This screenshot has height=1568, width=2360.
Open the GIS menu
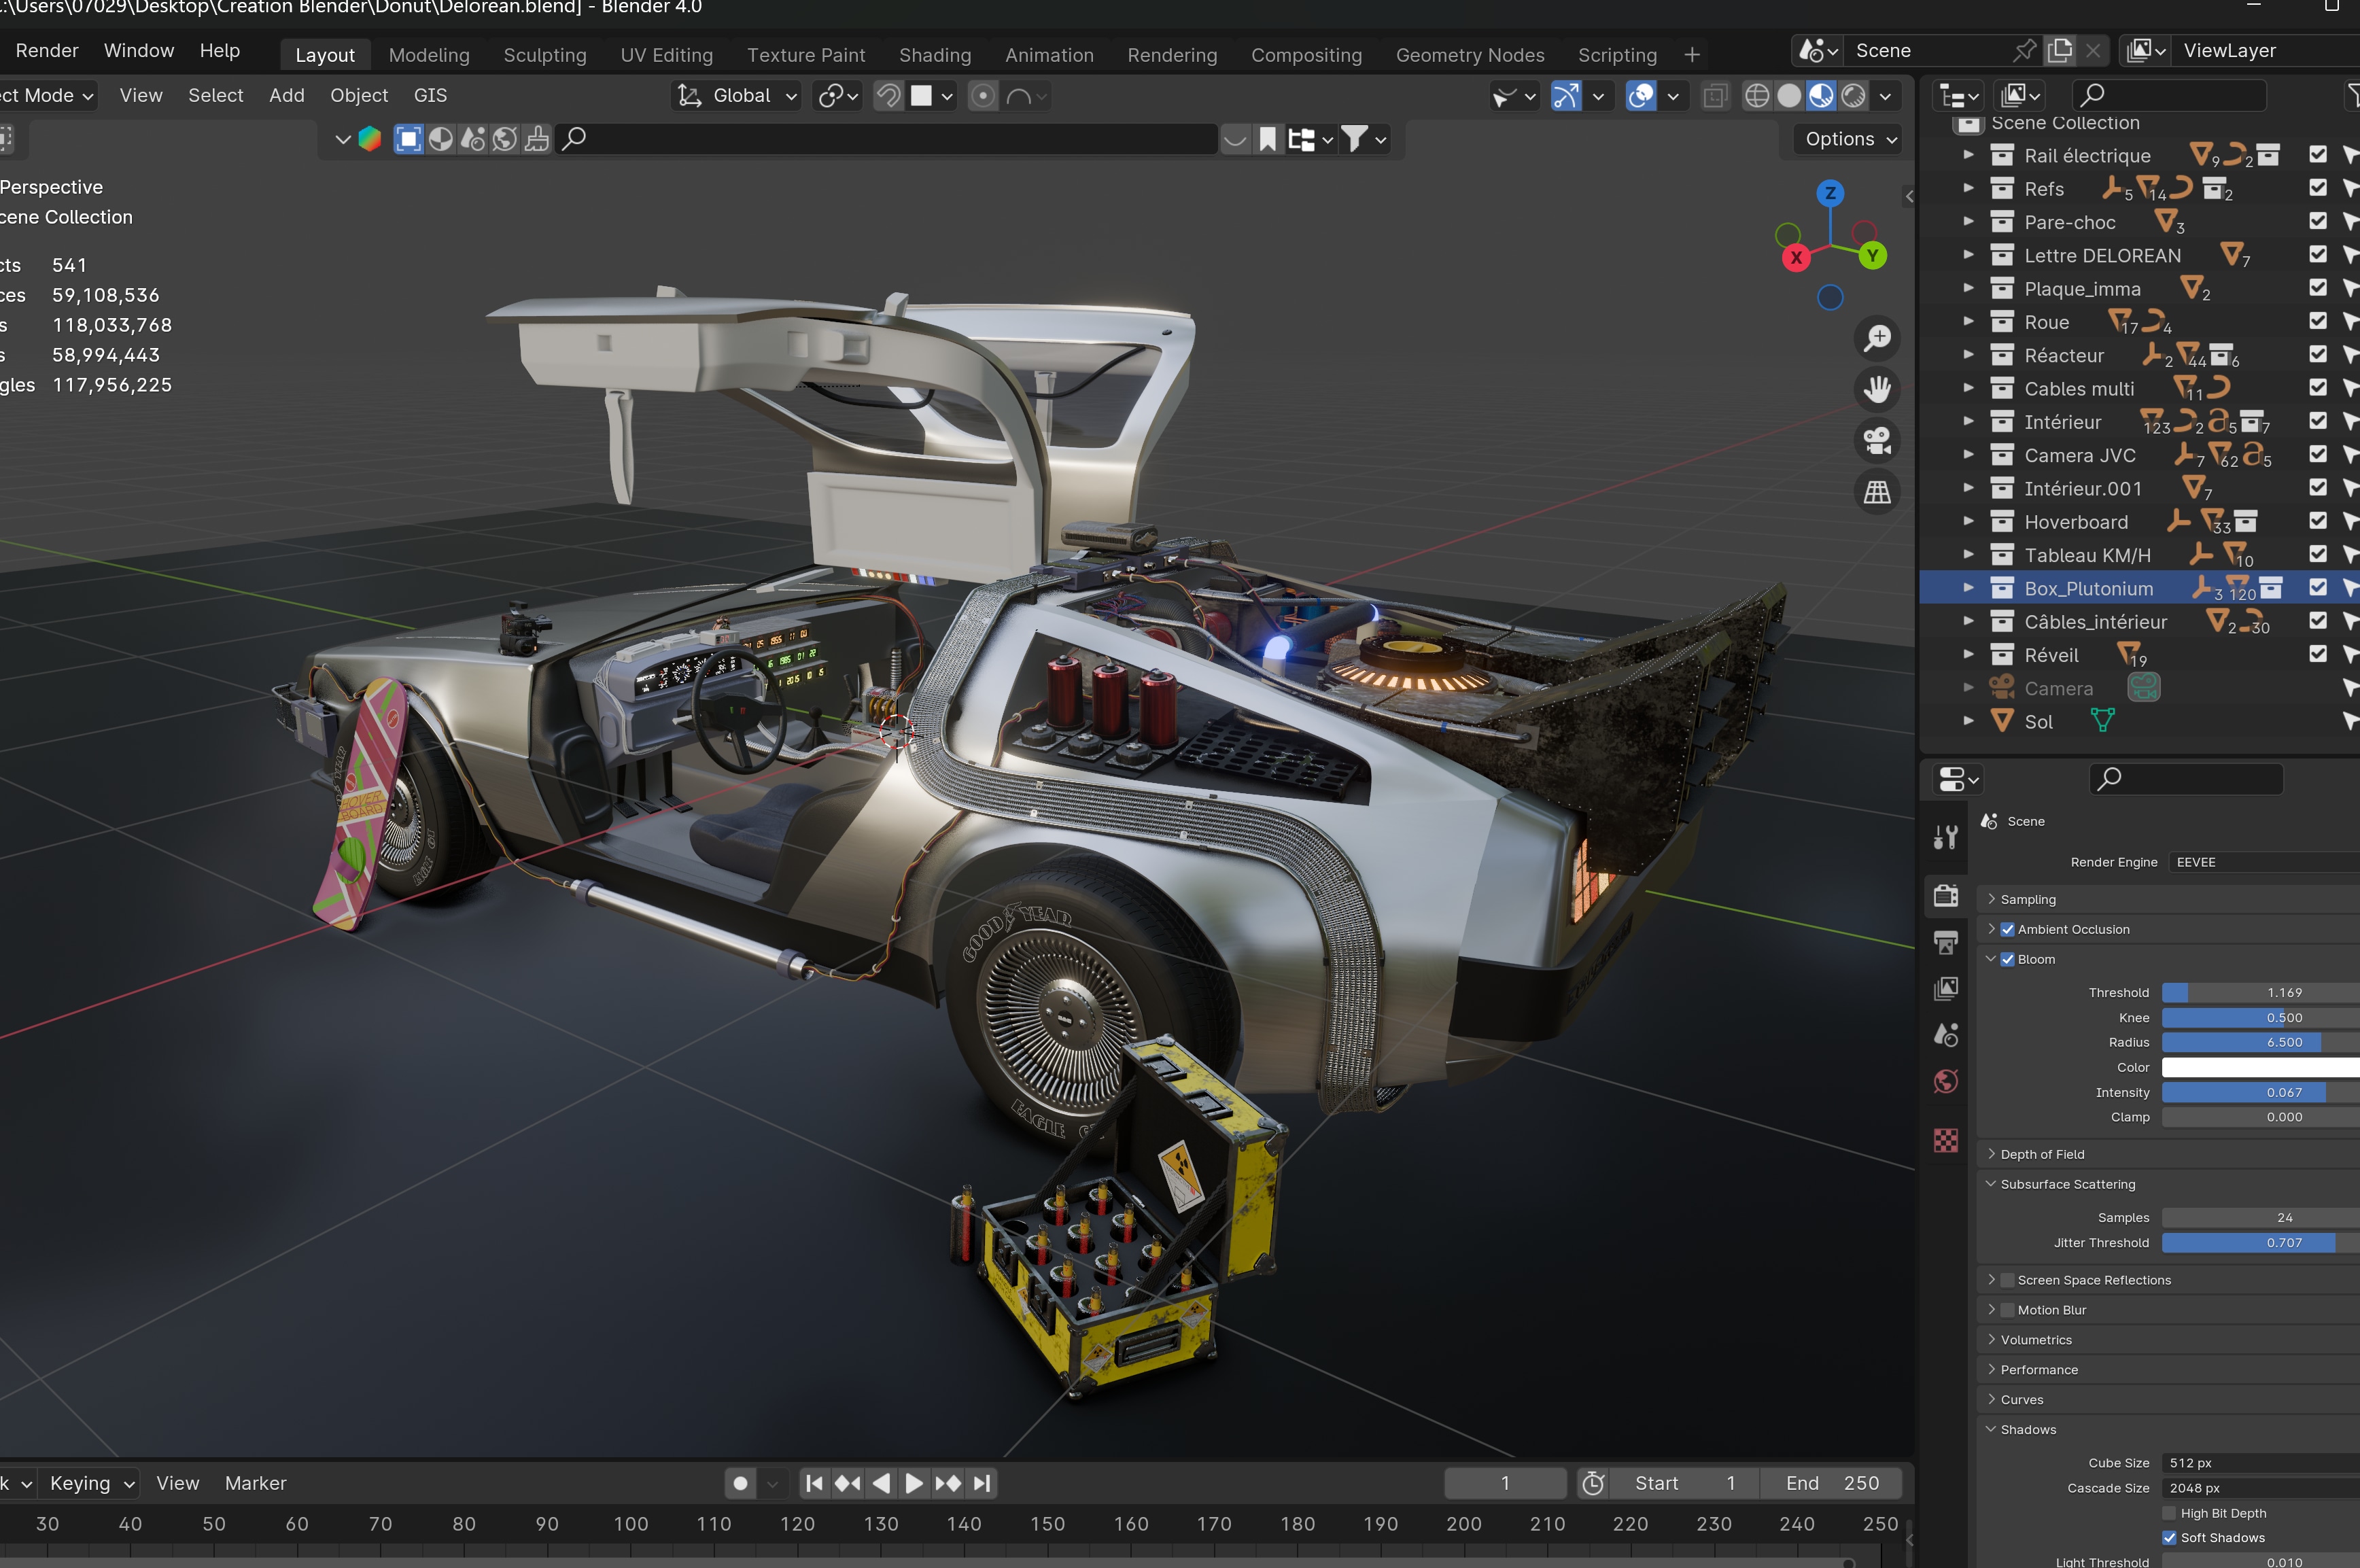tap(430, 95)
